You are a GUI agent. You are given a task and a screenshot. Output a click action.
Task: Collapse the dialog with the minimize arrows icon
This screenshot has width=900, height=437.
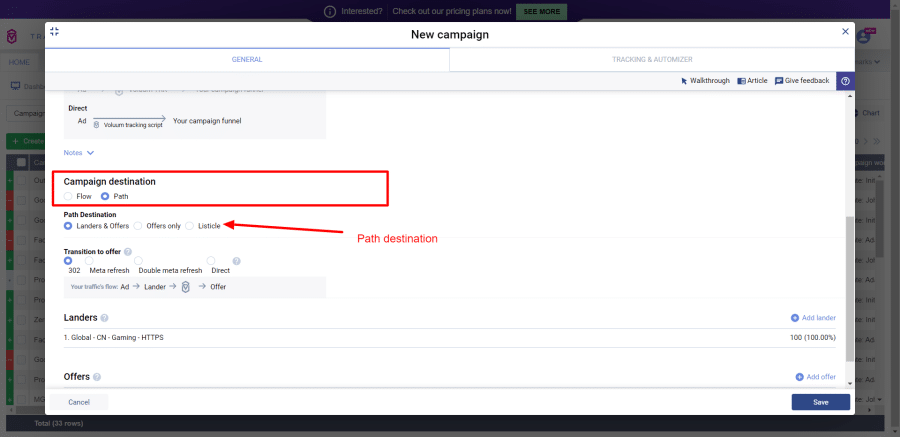click(x=55, y=32)
